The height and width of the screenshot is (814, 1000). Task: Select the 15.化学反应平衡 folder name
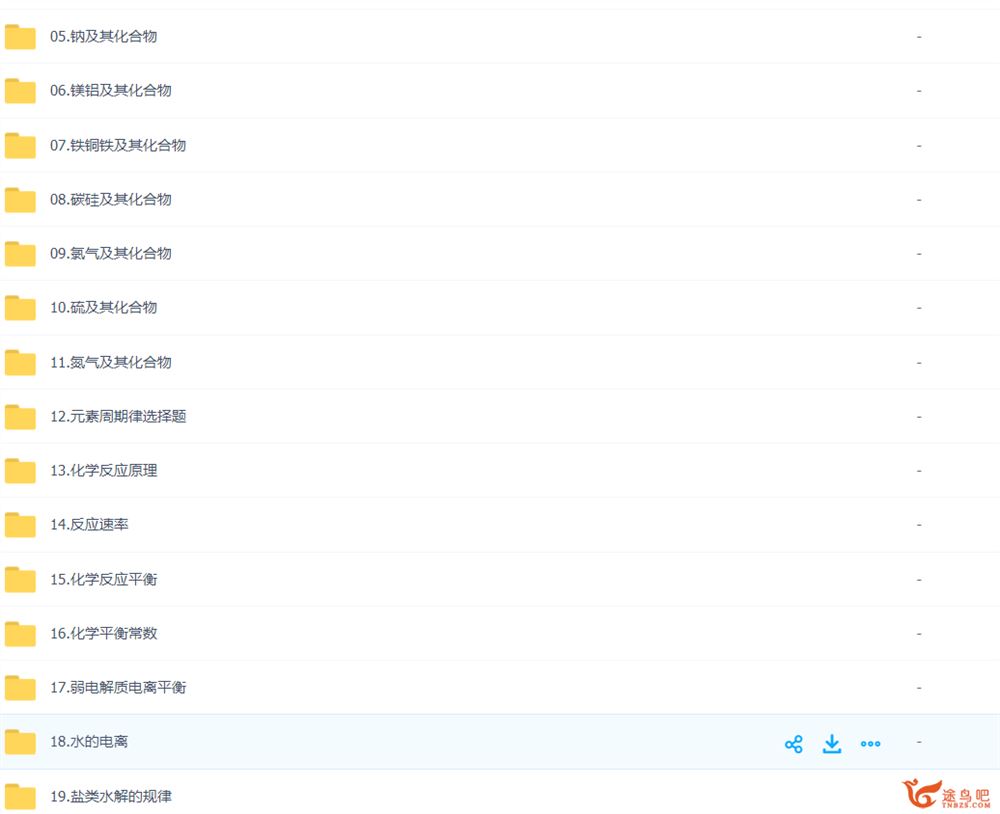pyautogui.click(x=103, y=579)
